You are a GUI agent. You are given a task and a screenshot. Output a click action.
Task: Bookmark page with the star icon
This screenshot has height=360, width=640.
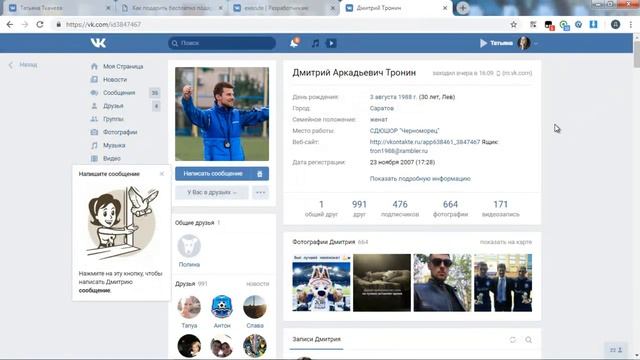point(513,24)
